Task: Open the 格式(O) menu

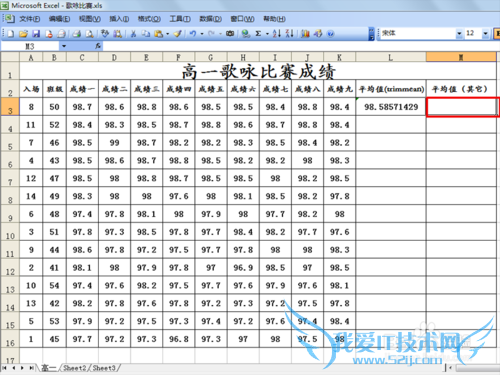Action: [x=149, y=19]
